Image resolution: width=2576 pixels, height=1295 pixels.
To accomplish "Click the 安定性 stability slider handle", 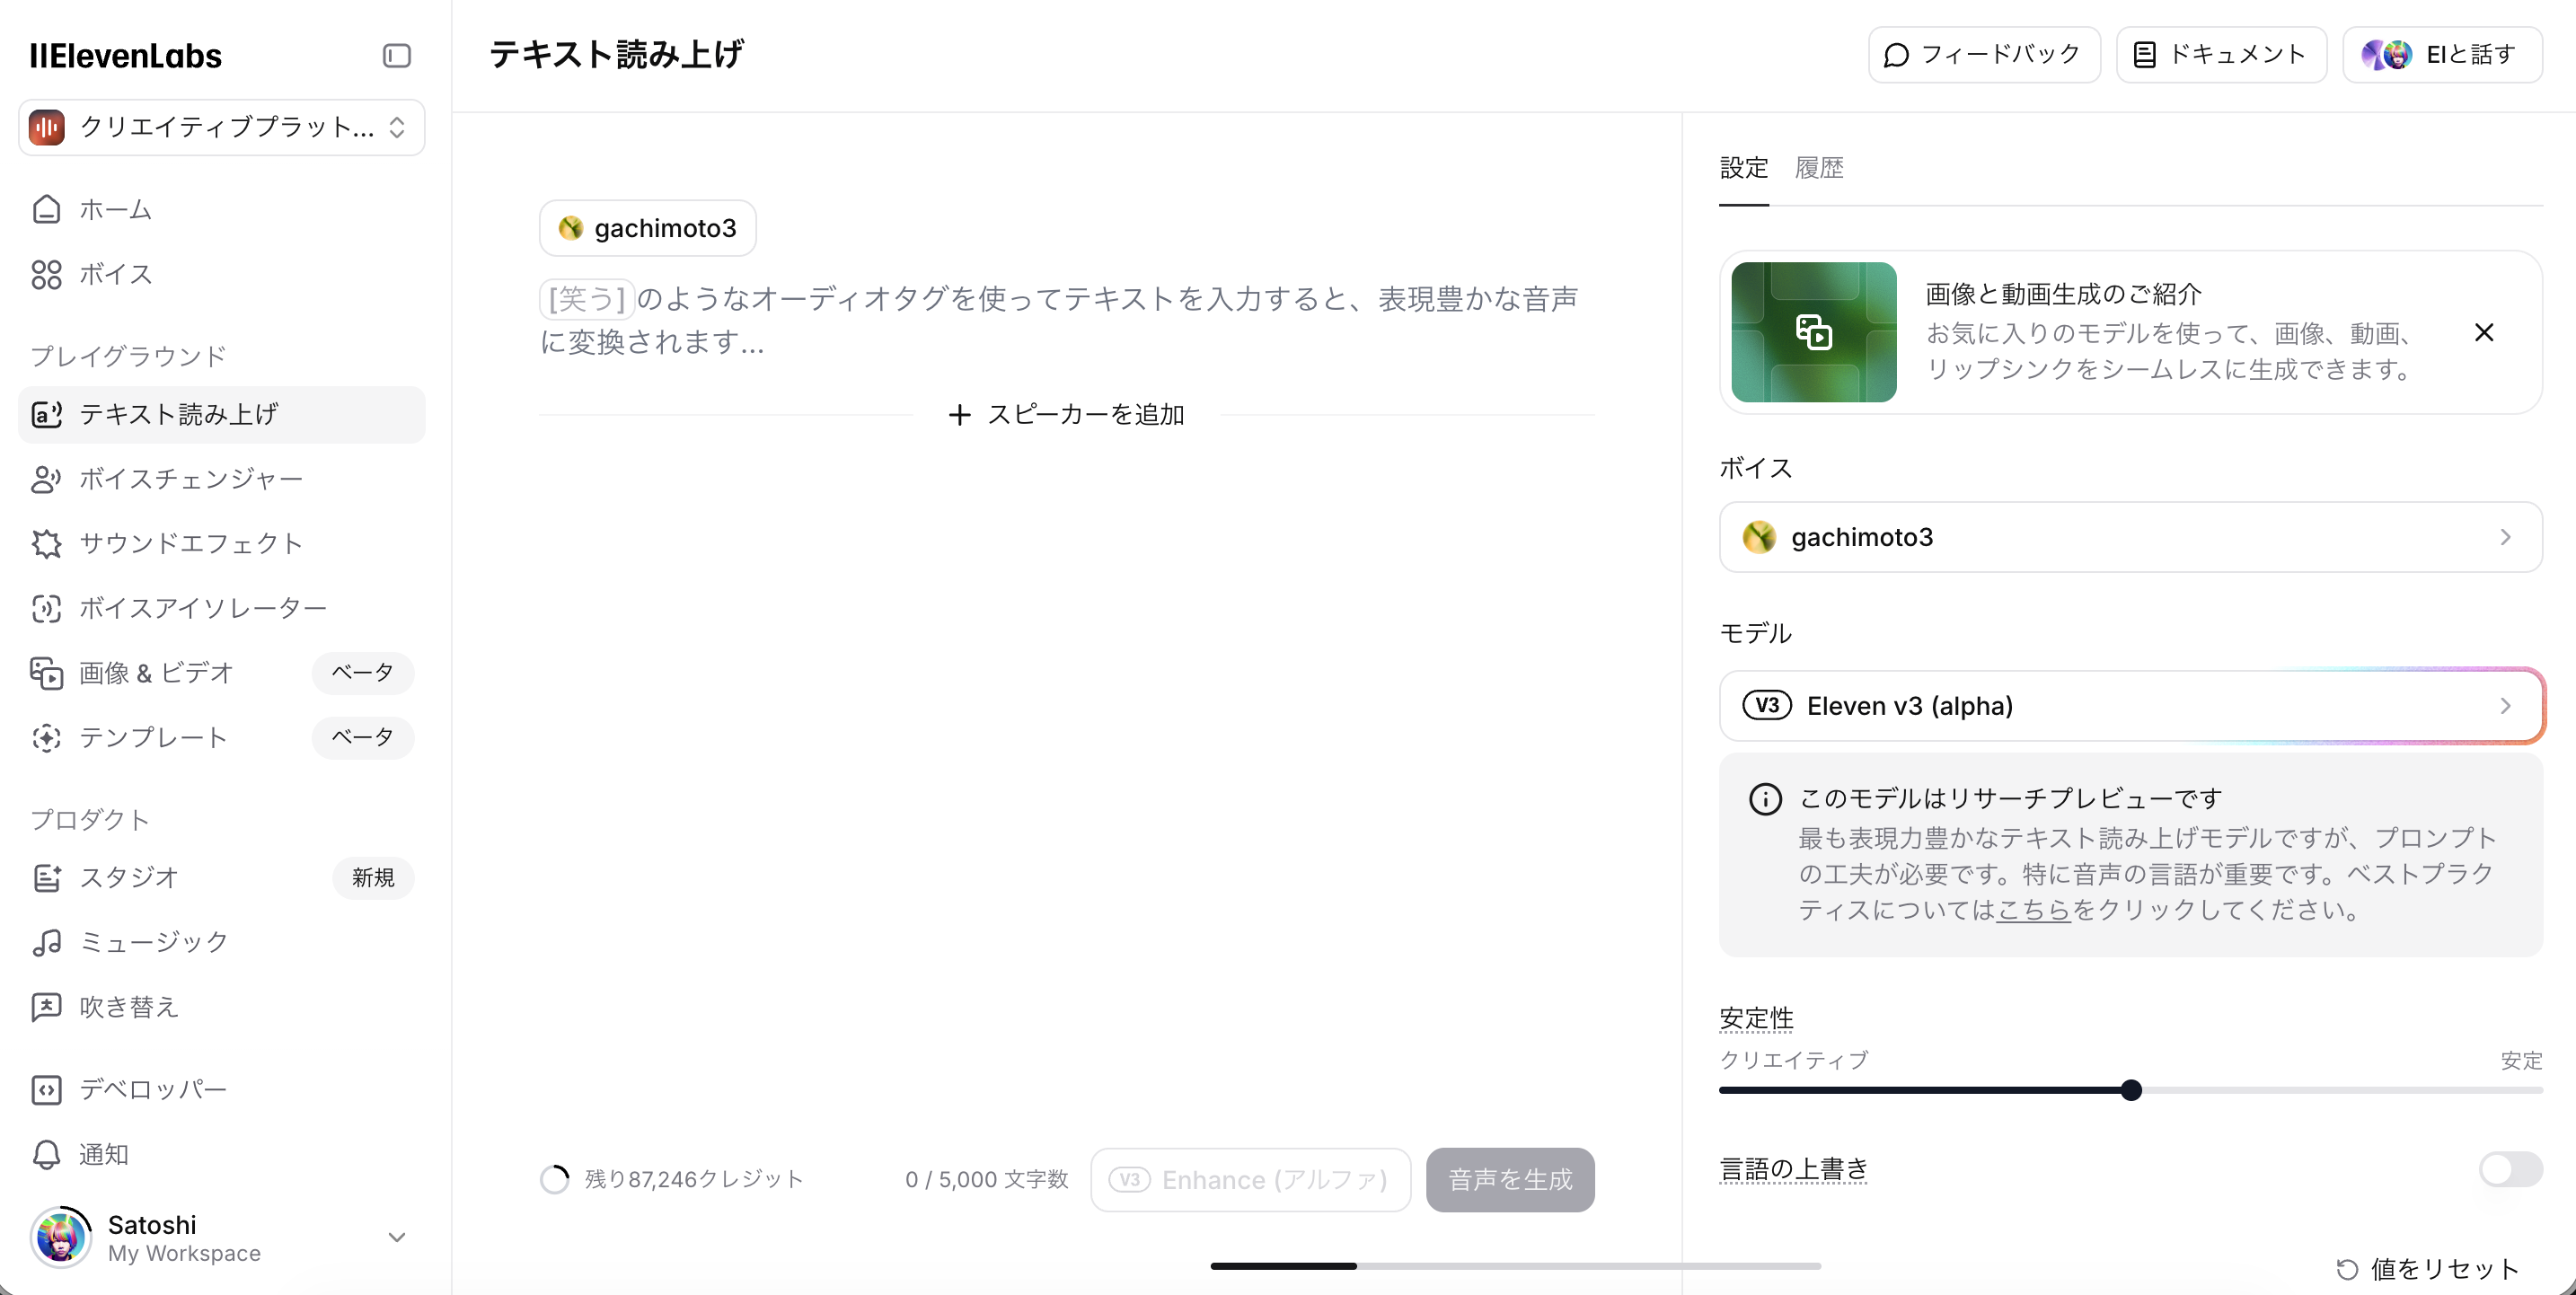I will [2131, 1090].
